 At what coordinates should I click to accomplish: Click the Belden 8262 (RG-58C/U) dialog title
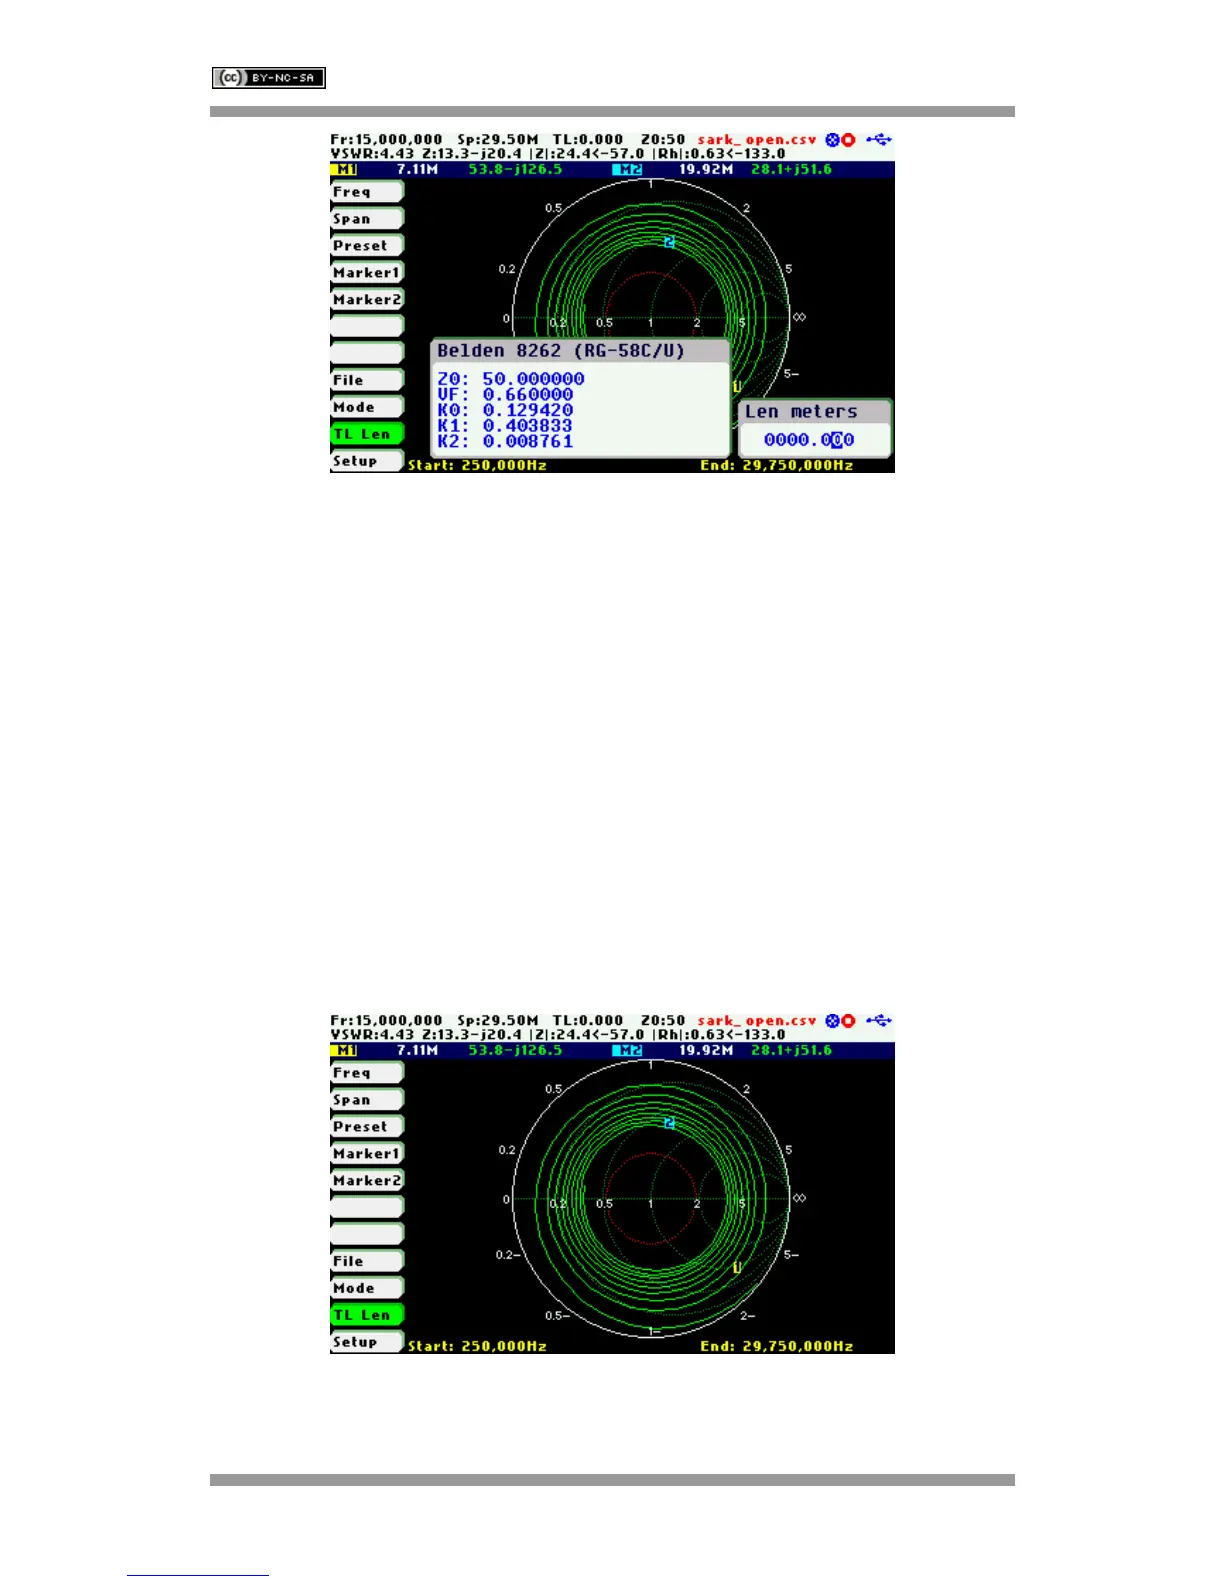coord(561,351)
